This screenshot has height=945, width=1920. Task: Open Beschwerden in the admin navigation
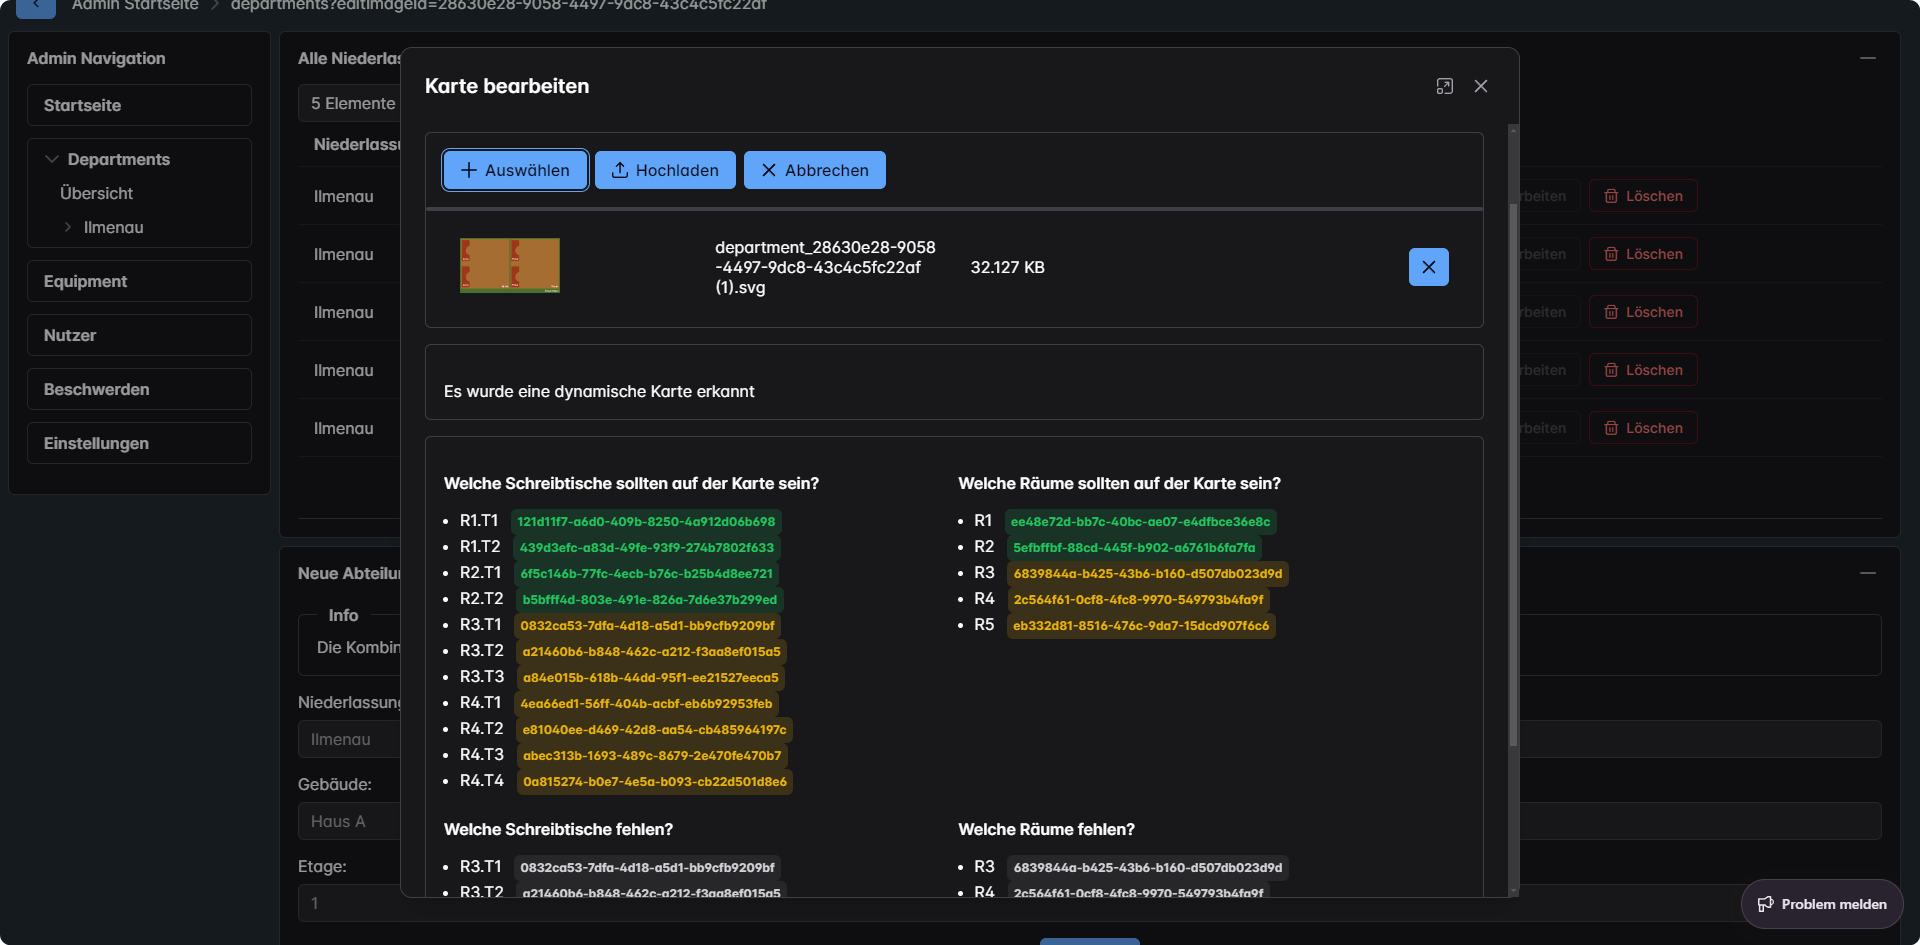click(x=139, y=389)
